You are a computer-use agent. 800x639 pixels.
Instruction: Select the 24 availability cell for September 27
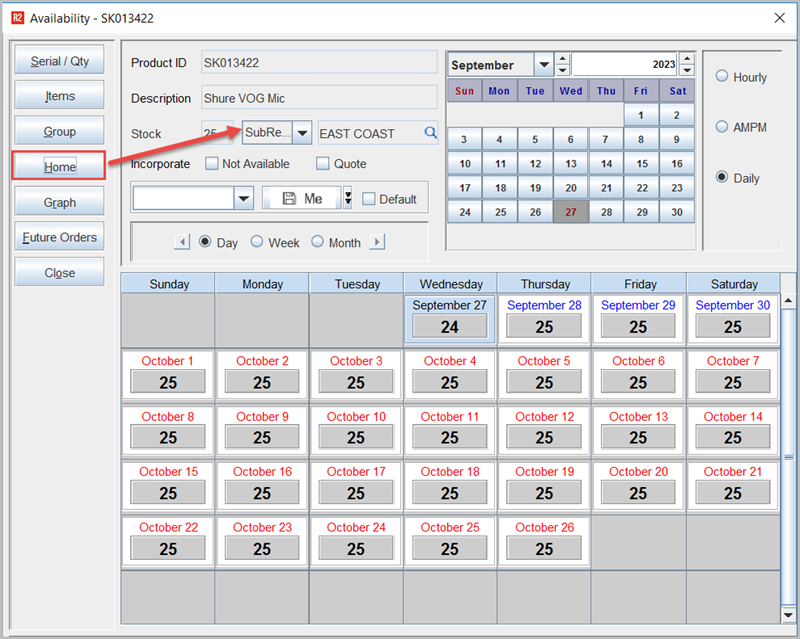[449, 327]
